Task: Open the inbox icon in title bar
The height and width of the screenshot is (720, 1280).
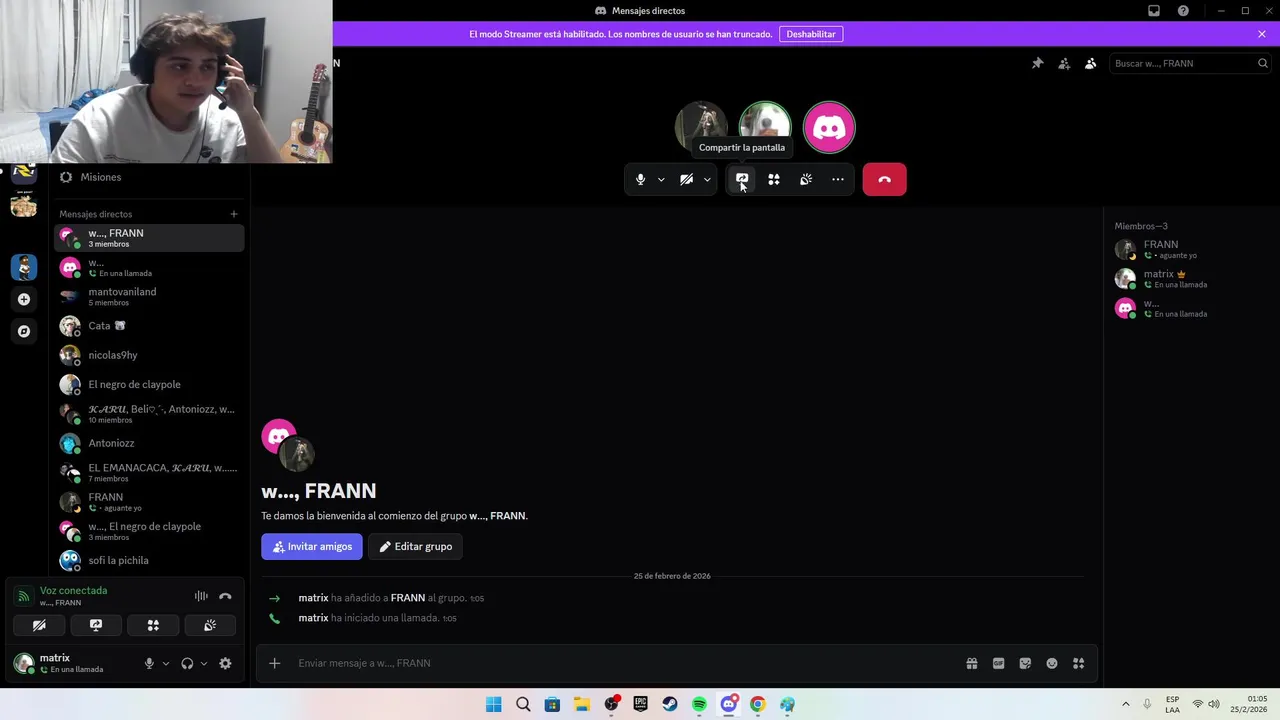Action: point(1154,11)
